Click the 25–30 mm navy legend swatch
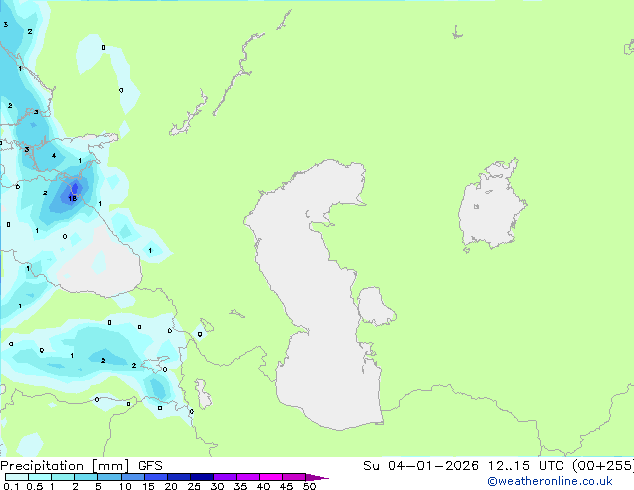 [201, 477]
